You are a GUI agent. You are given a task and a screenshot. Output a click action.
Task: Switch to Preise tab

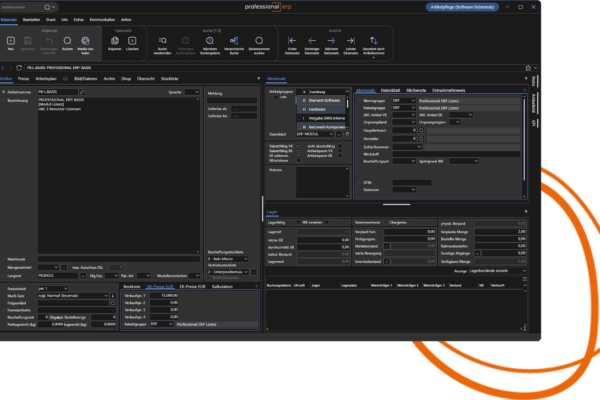pos(23,78)
